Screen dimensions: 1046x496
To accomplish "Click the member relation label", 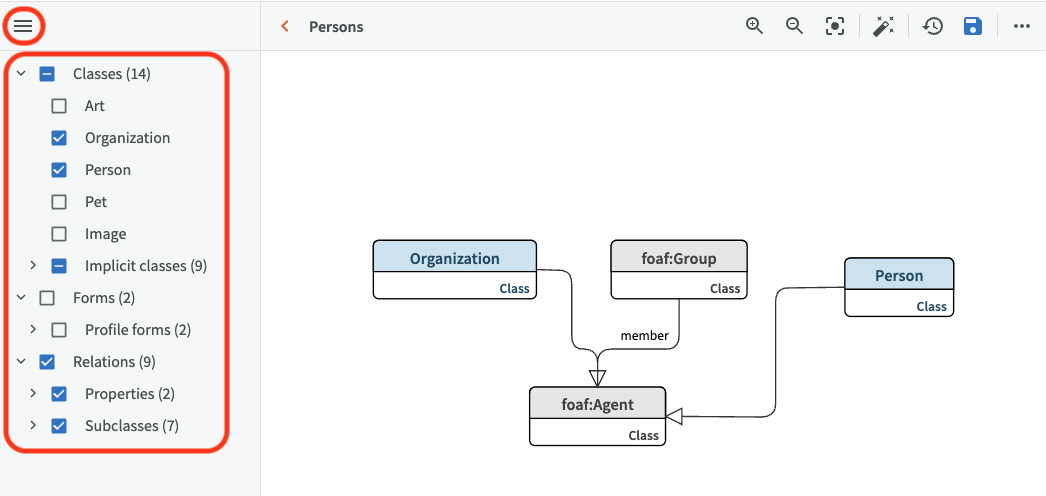I will pos(644,336).
